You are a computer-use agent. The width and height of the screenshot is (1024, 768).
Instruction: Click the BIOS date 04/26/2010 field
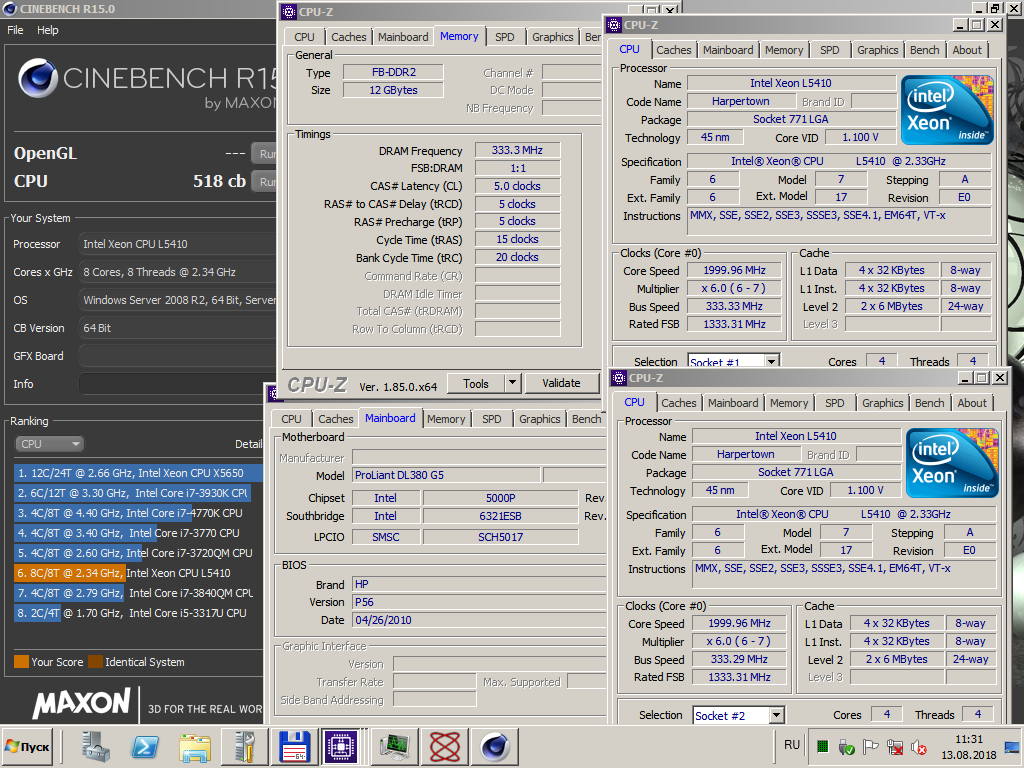coord(479,620)
